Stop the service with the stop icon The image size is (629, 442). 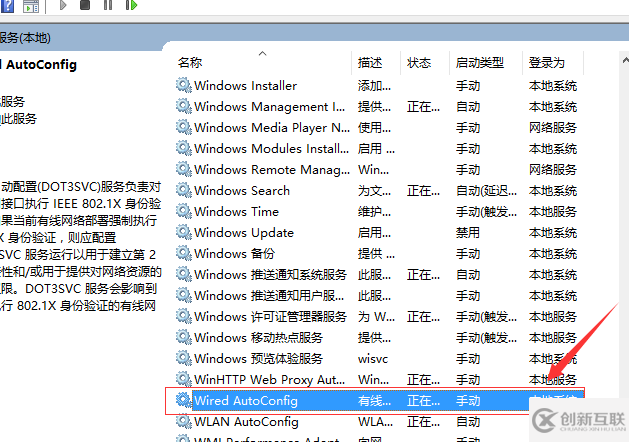(x=85, y=5)
